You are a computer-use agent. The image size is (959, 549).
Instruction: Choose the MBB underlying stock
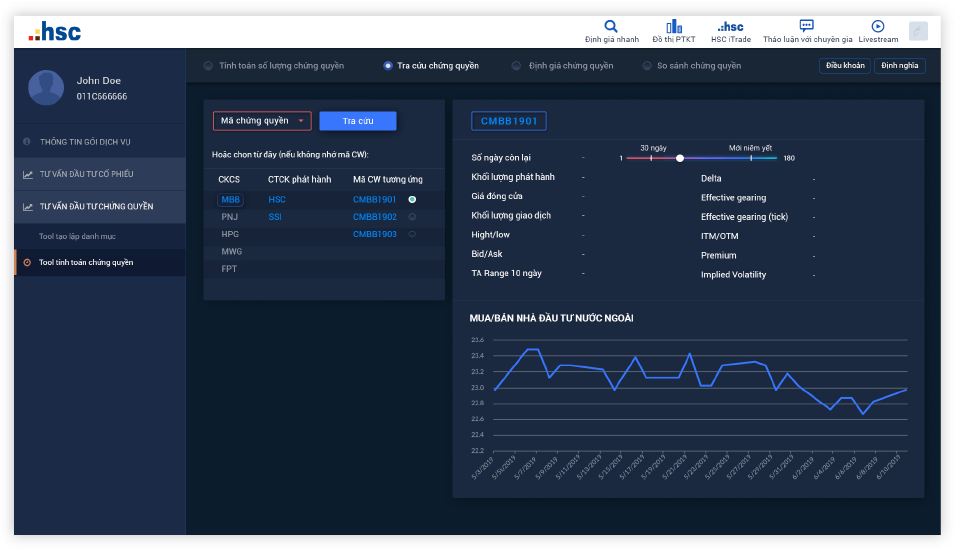tap(231, 200)
